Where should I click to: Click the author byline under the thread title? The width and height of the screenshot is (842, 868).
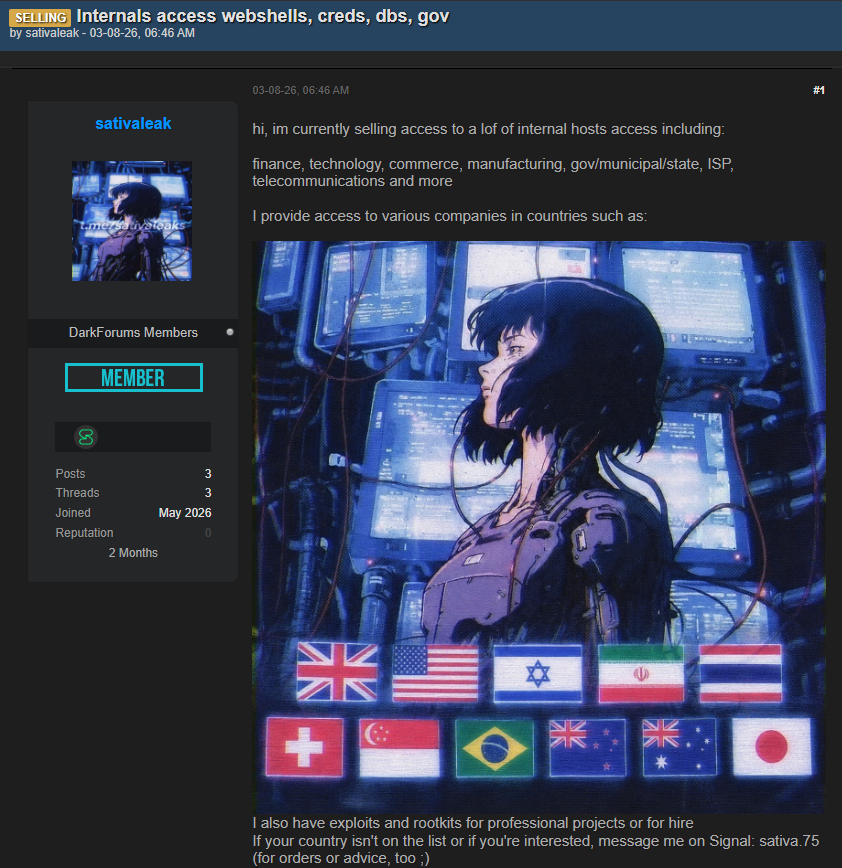click(102, 33)
